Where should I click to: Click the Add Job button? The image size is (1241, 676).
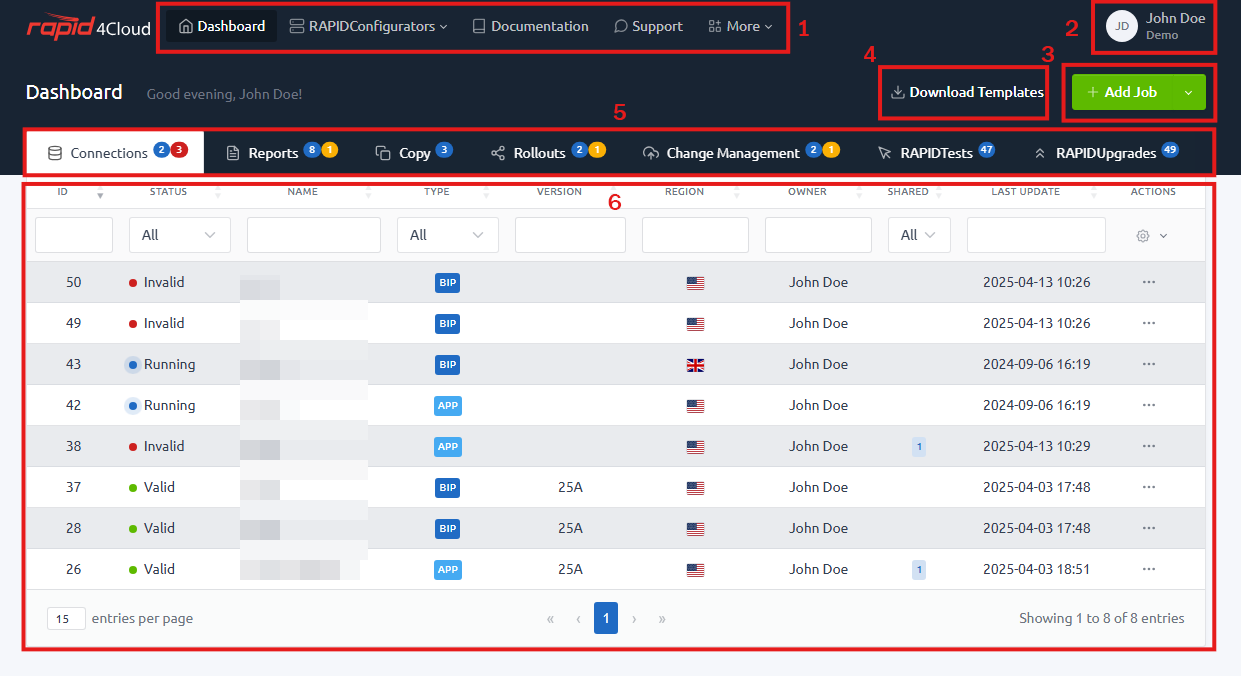click(1122, 92)
